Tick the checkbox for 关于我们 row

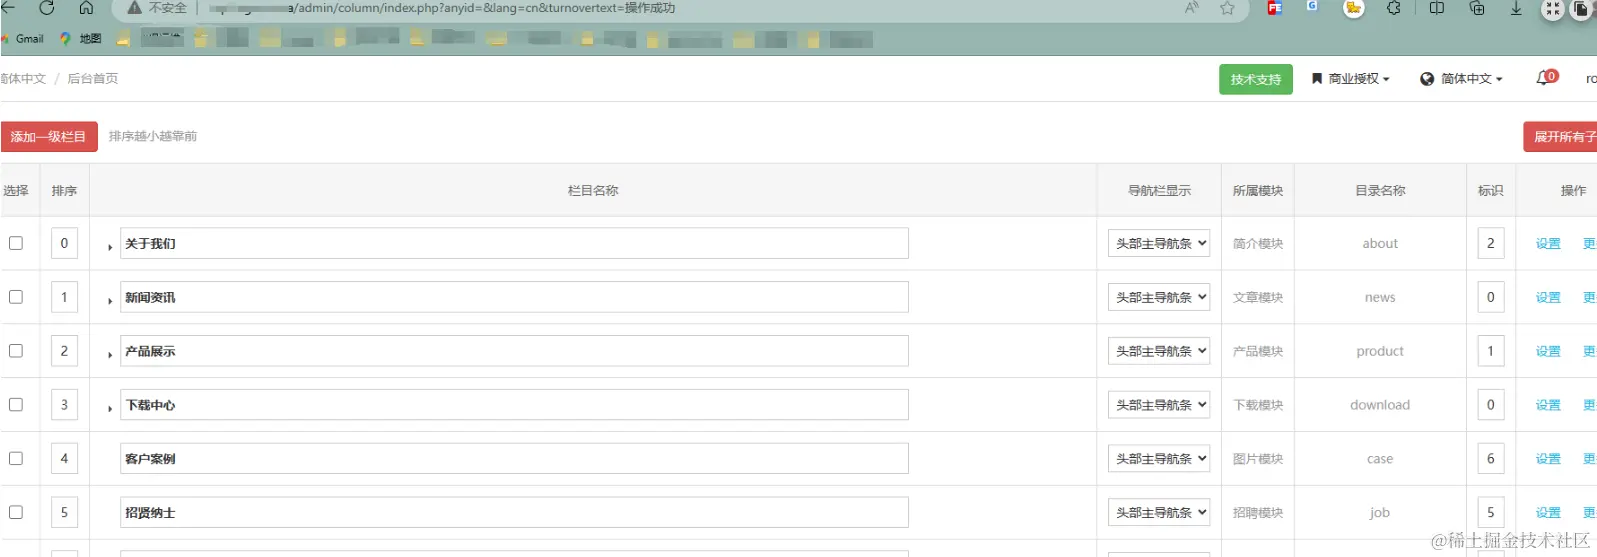(16, 243)
